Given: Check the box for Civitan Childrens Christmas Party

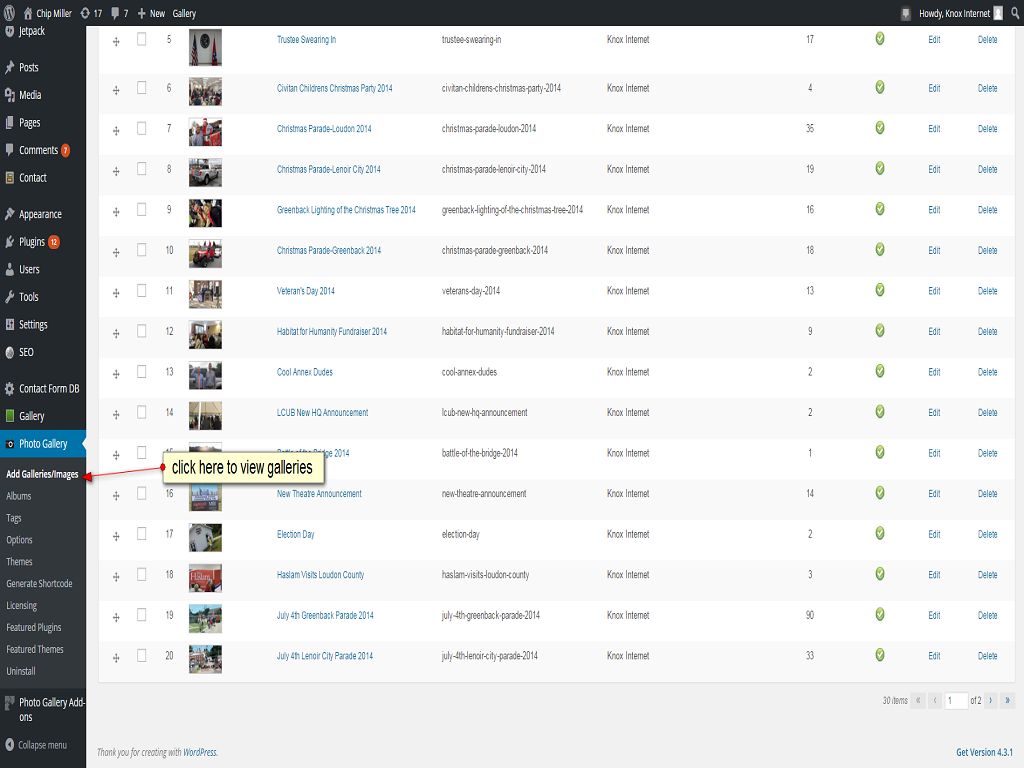Looking at the screenshot, I should [x=141, y=88].
